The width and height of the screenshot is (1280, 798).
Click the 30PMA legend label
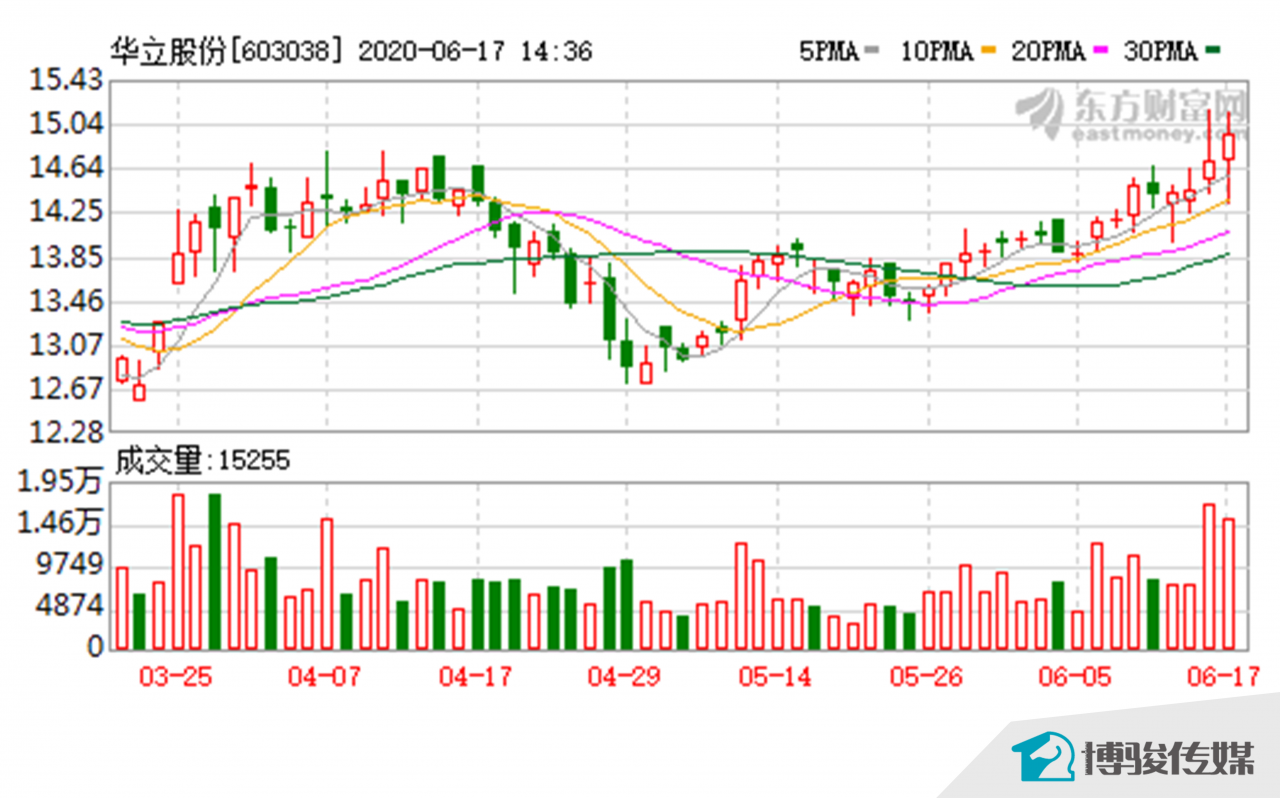pyautogui.click(x=1160, y=52)
